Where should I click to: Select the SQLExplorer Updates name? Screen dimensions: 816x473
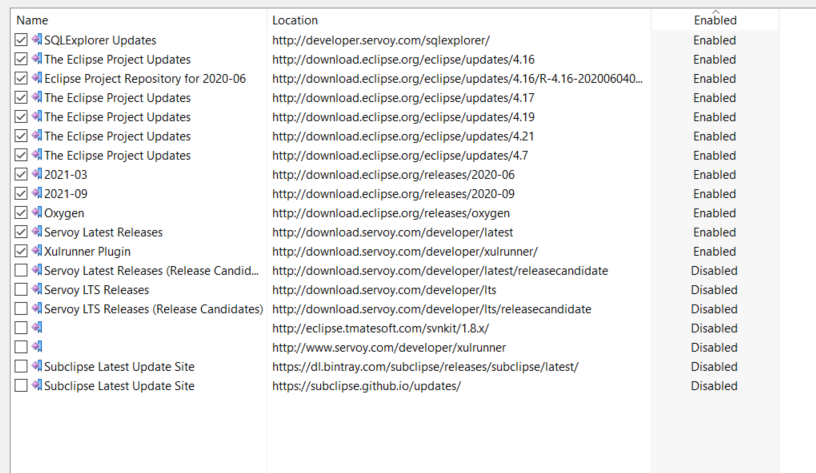[100, 40]
